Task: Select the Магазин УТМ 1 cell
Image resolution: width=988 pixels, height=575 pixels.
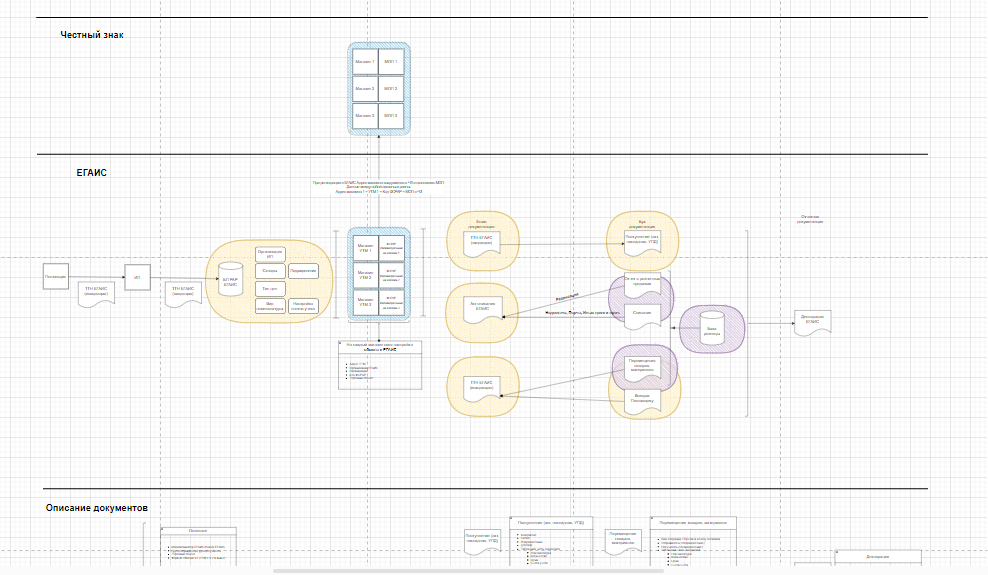Action: point(365,248)
